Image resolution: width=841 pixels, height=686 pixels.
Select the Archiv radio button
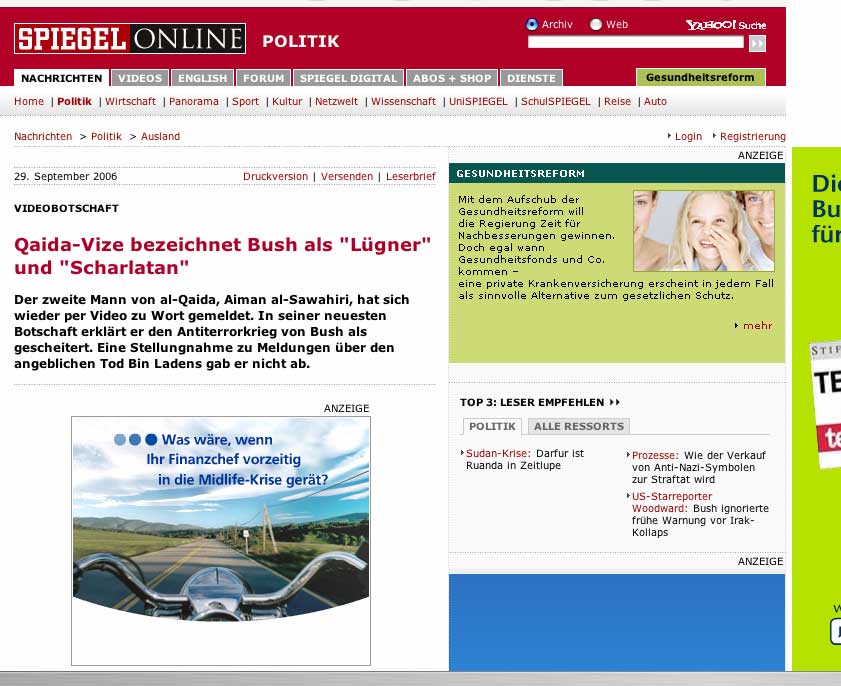[x=532, y=25]
